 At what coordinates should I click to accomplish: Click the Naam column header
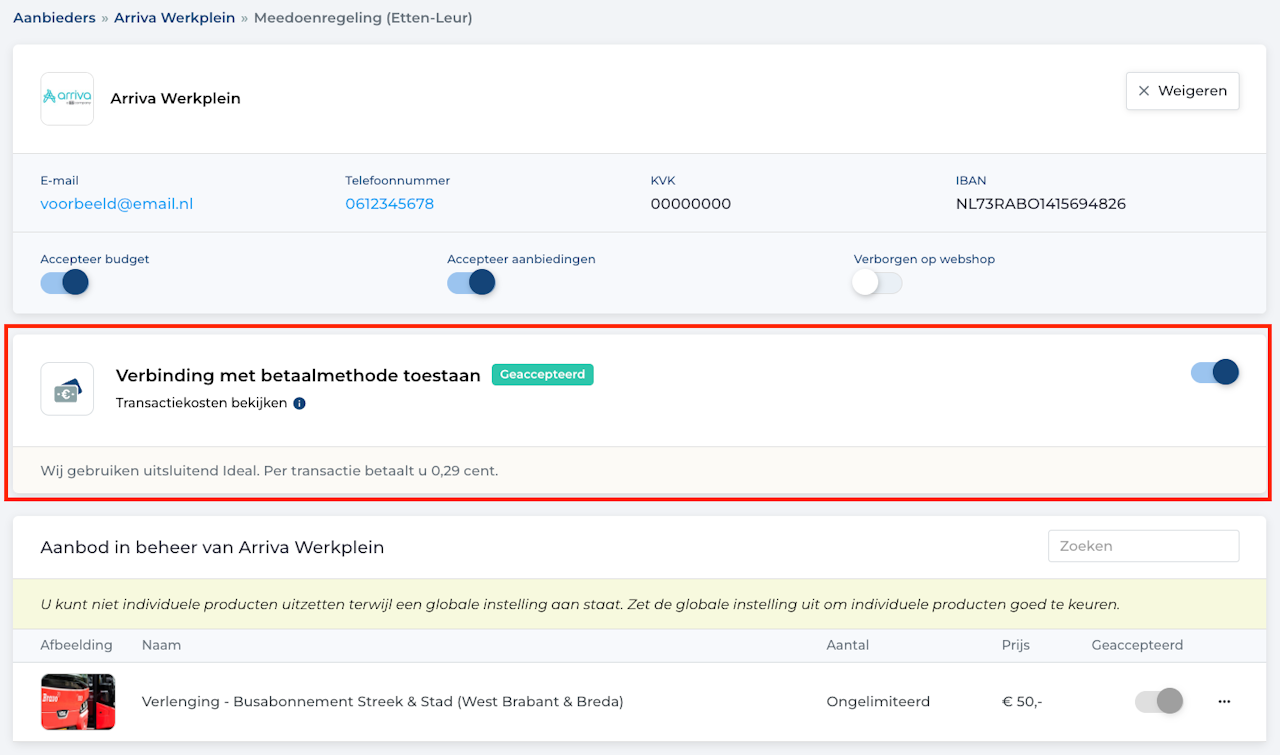[162, 645]
